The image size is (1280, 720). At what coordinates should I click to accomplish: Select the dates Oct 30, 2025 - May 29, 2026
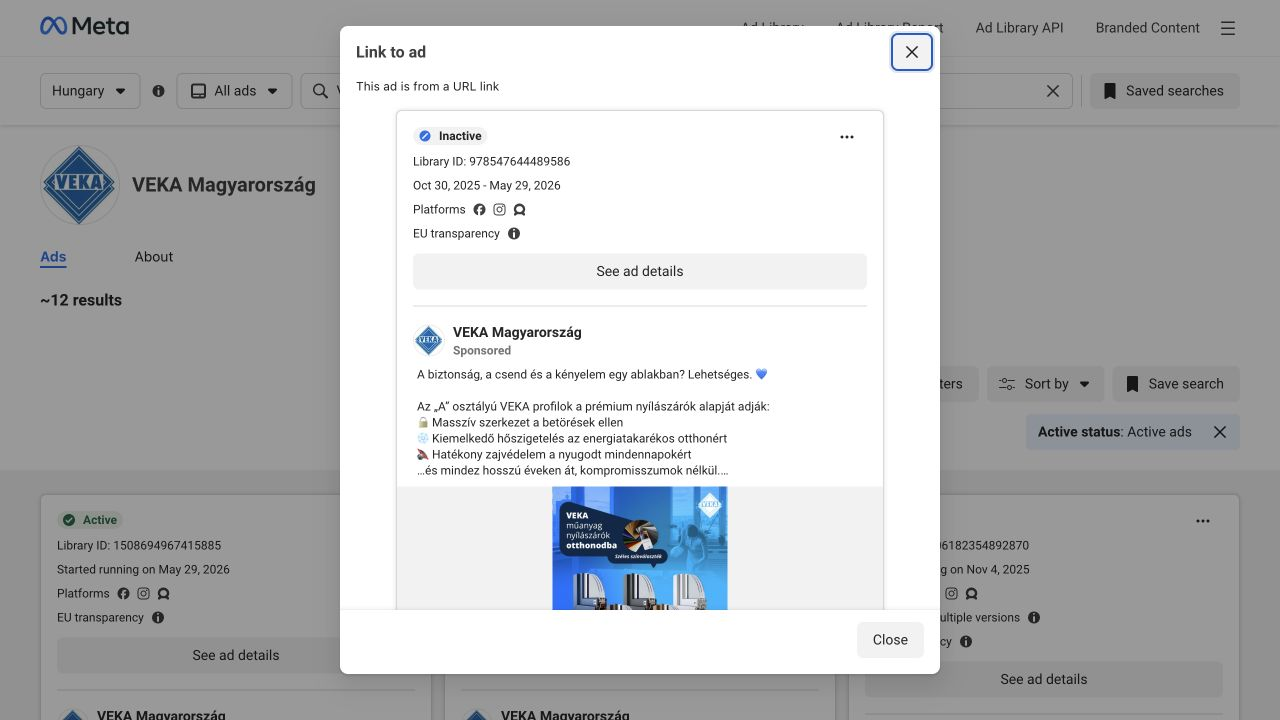point(487,185)
